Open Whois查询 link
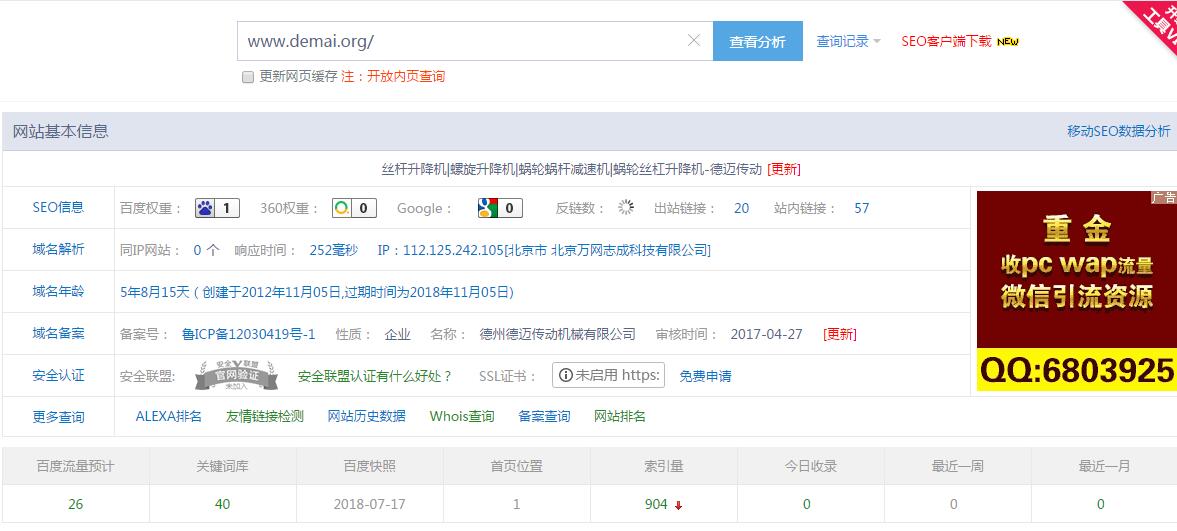 click(462, 416)
